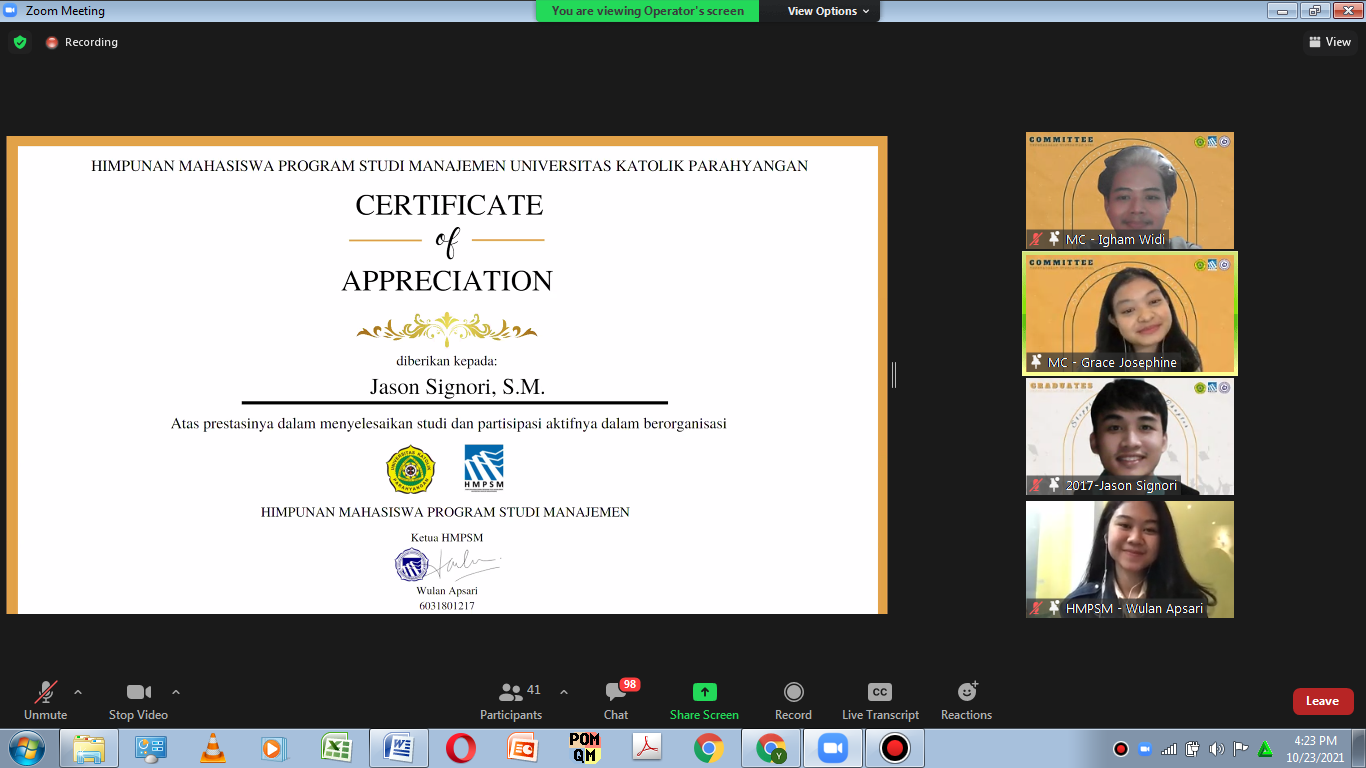Leave the meeting
Image resolution: width=1366 pixels, height=768 pixels.
tap(1322, 701)
